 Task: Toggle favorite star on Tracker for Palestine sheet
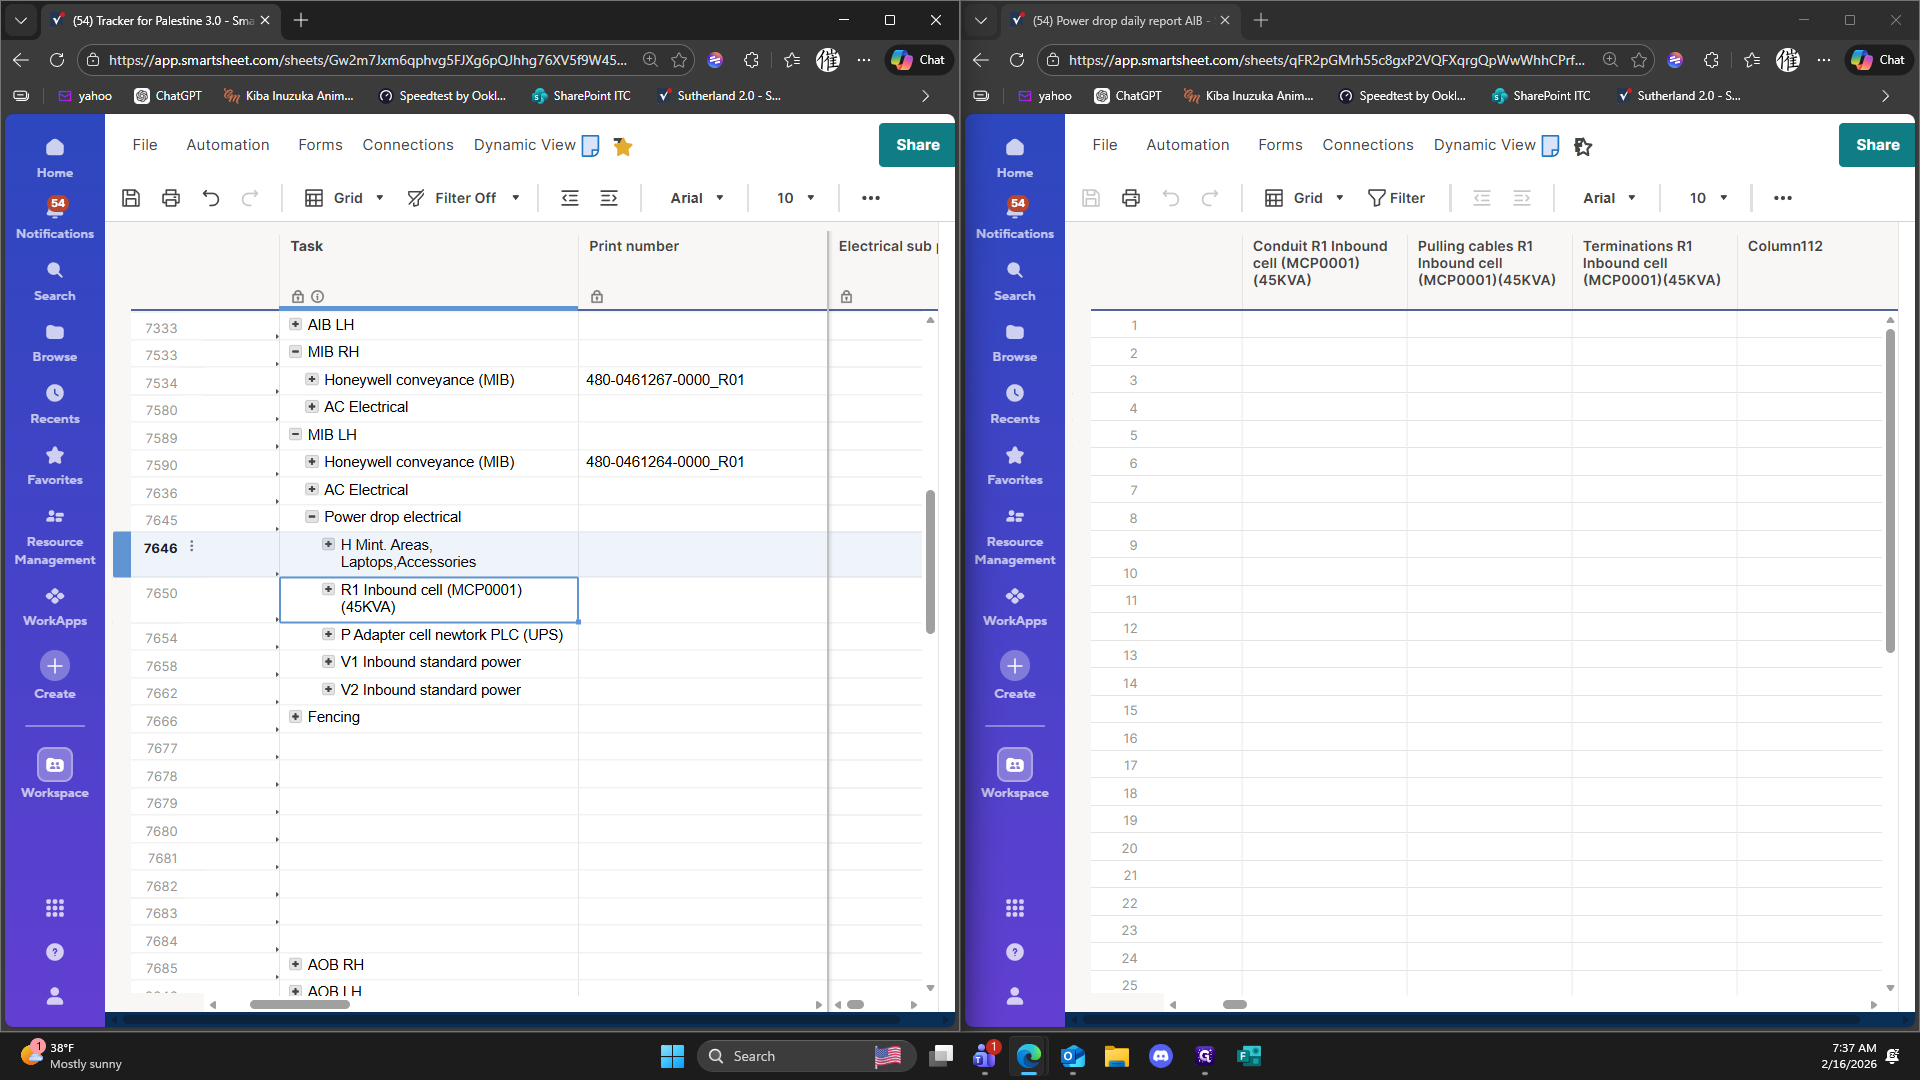coord(622,147)
